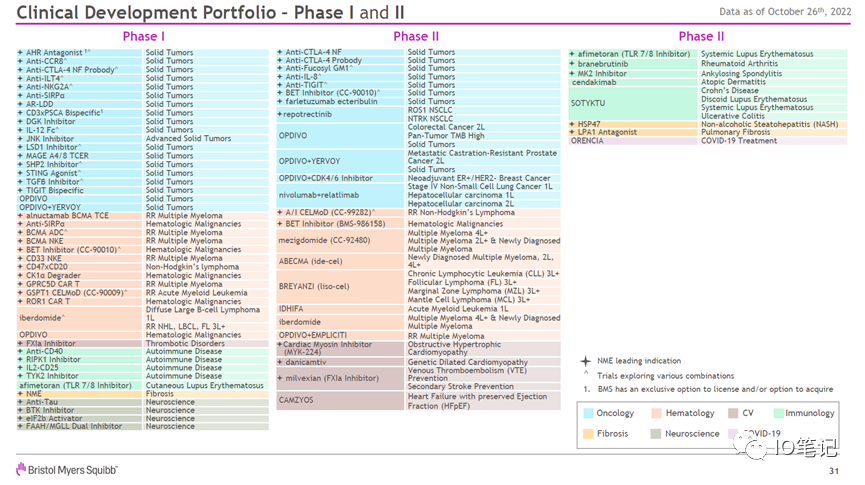Click the 'farletuzumab ecteribulin' entry
Viewport: 865px width, 485px height.
pyautogui.click(x=332, y=102)
